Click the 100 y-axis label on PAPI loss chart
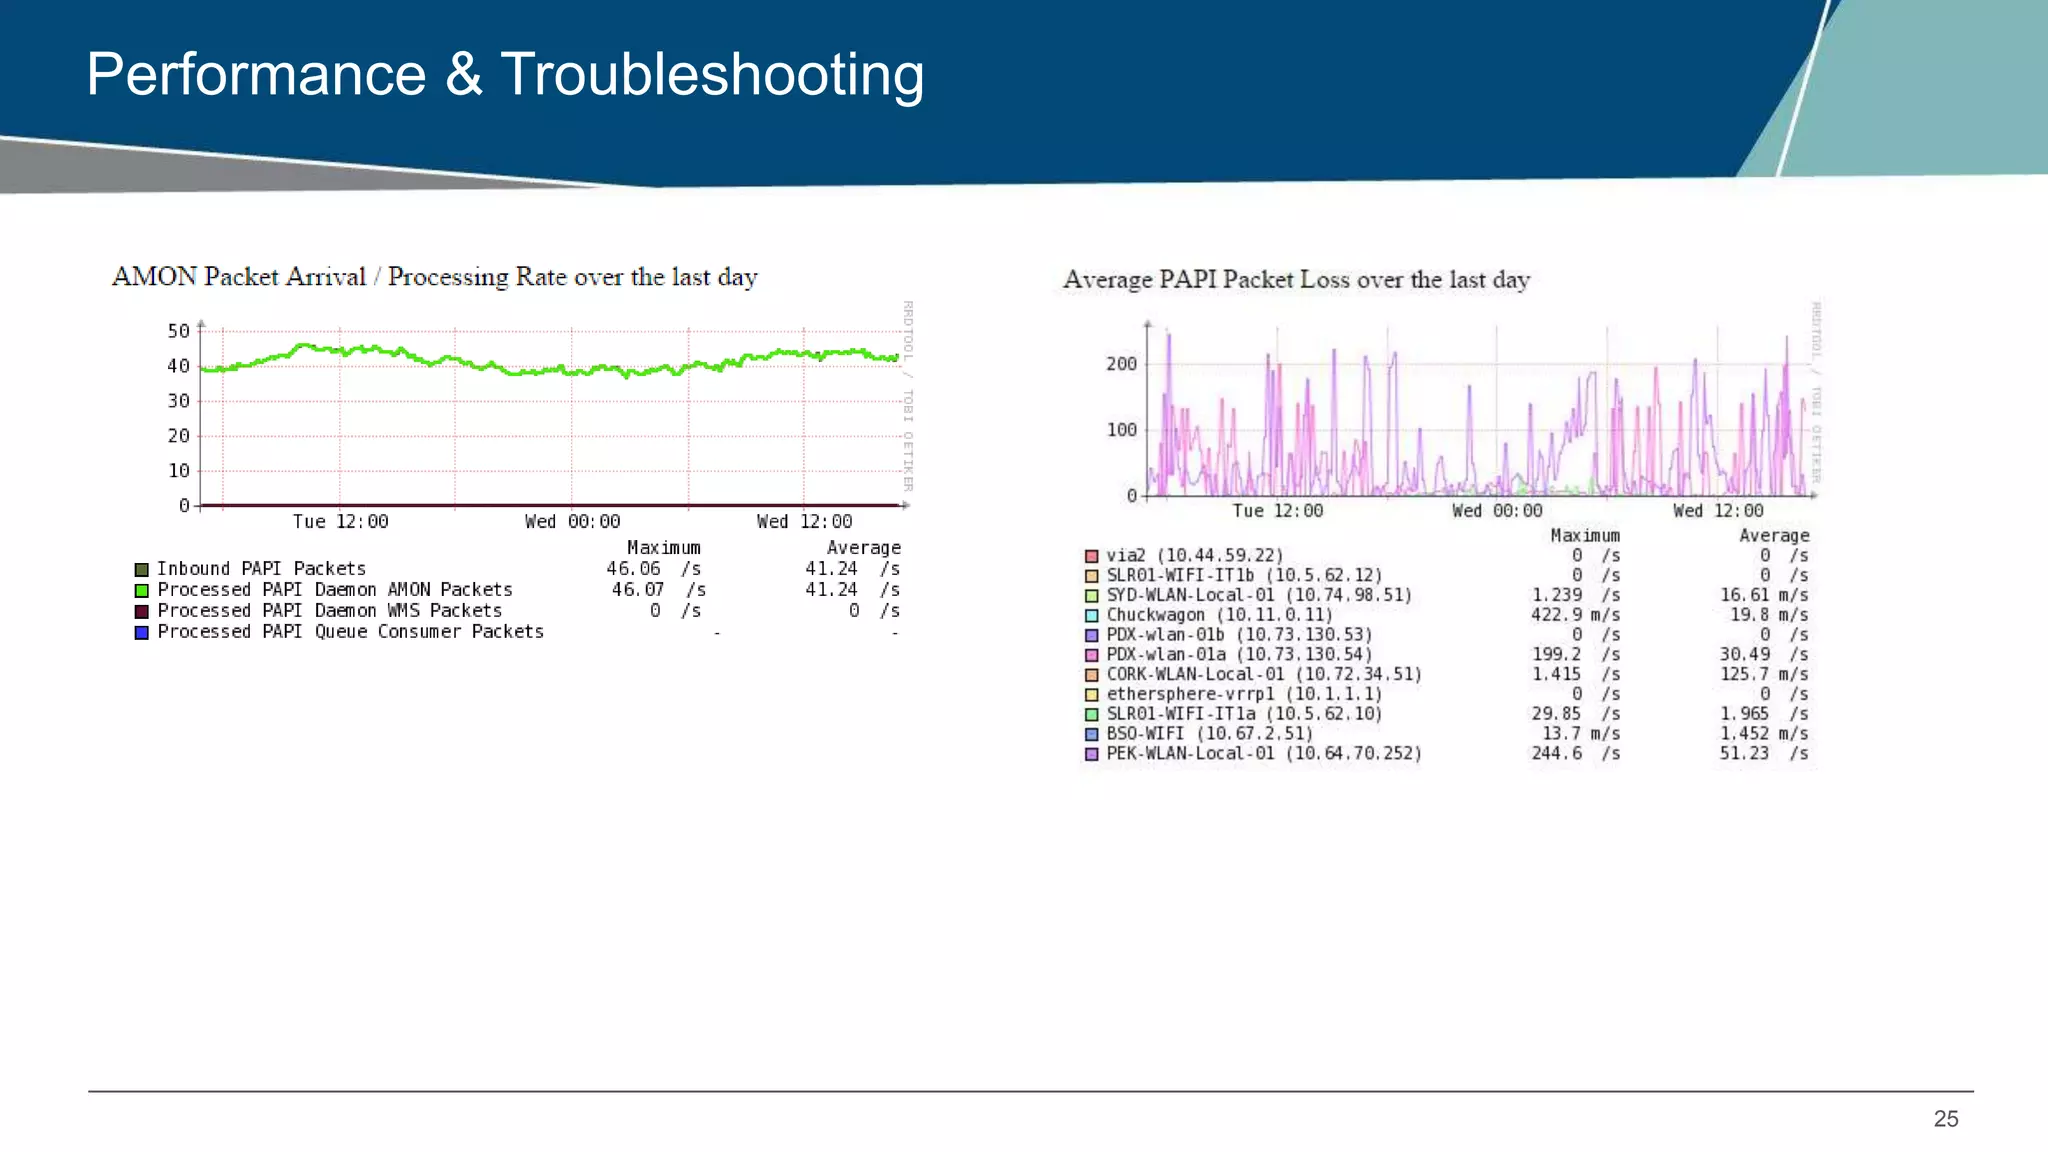 (1121, 430)
